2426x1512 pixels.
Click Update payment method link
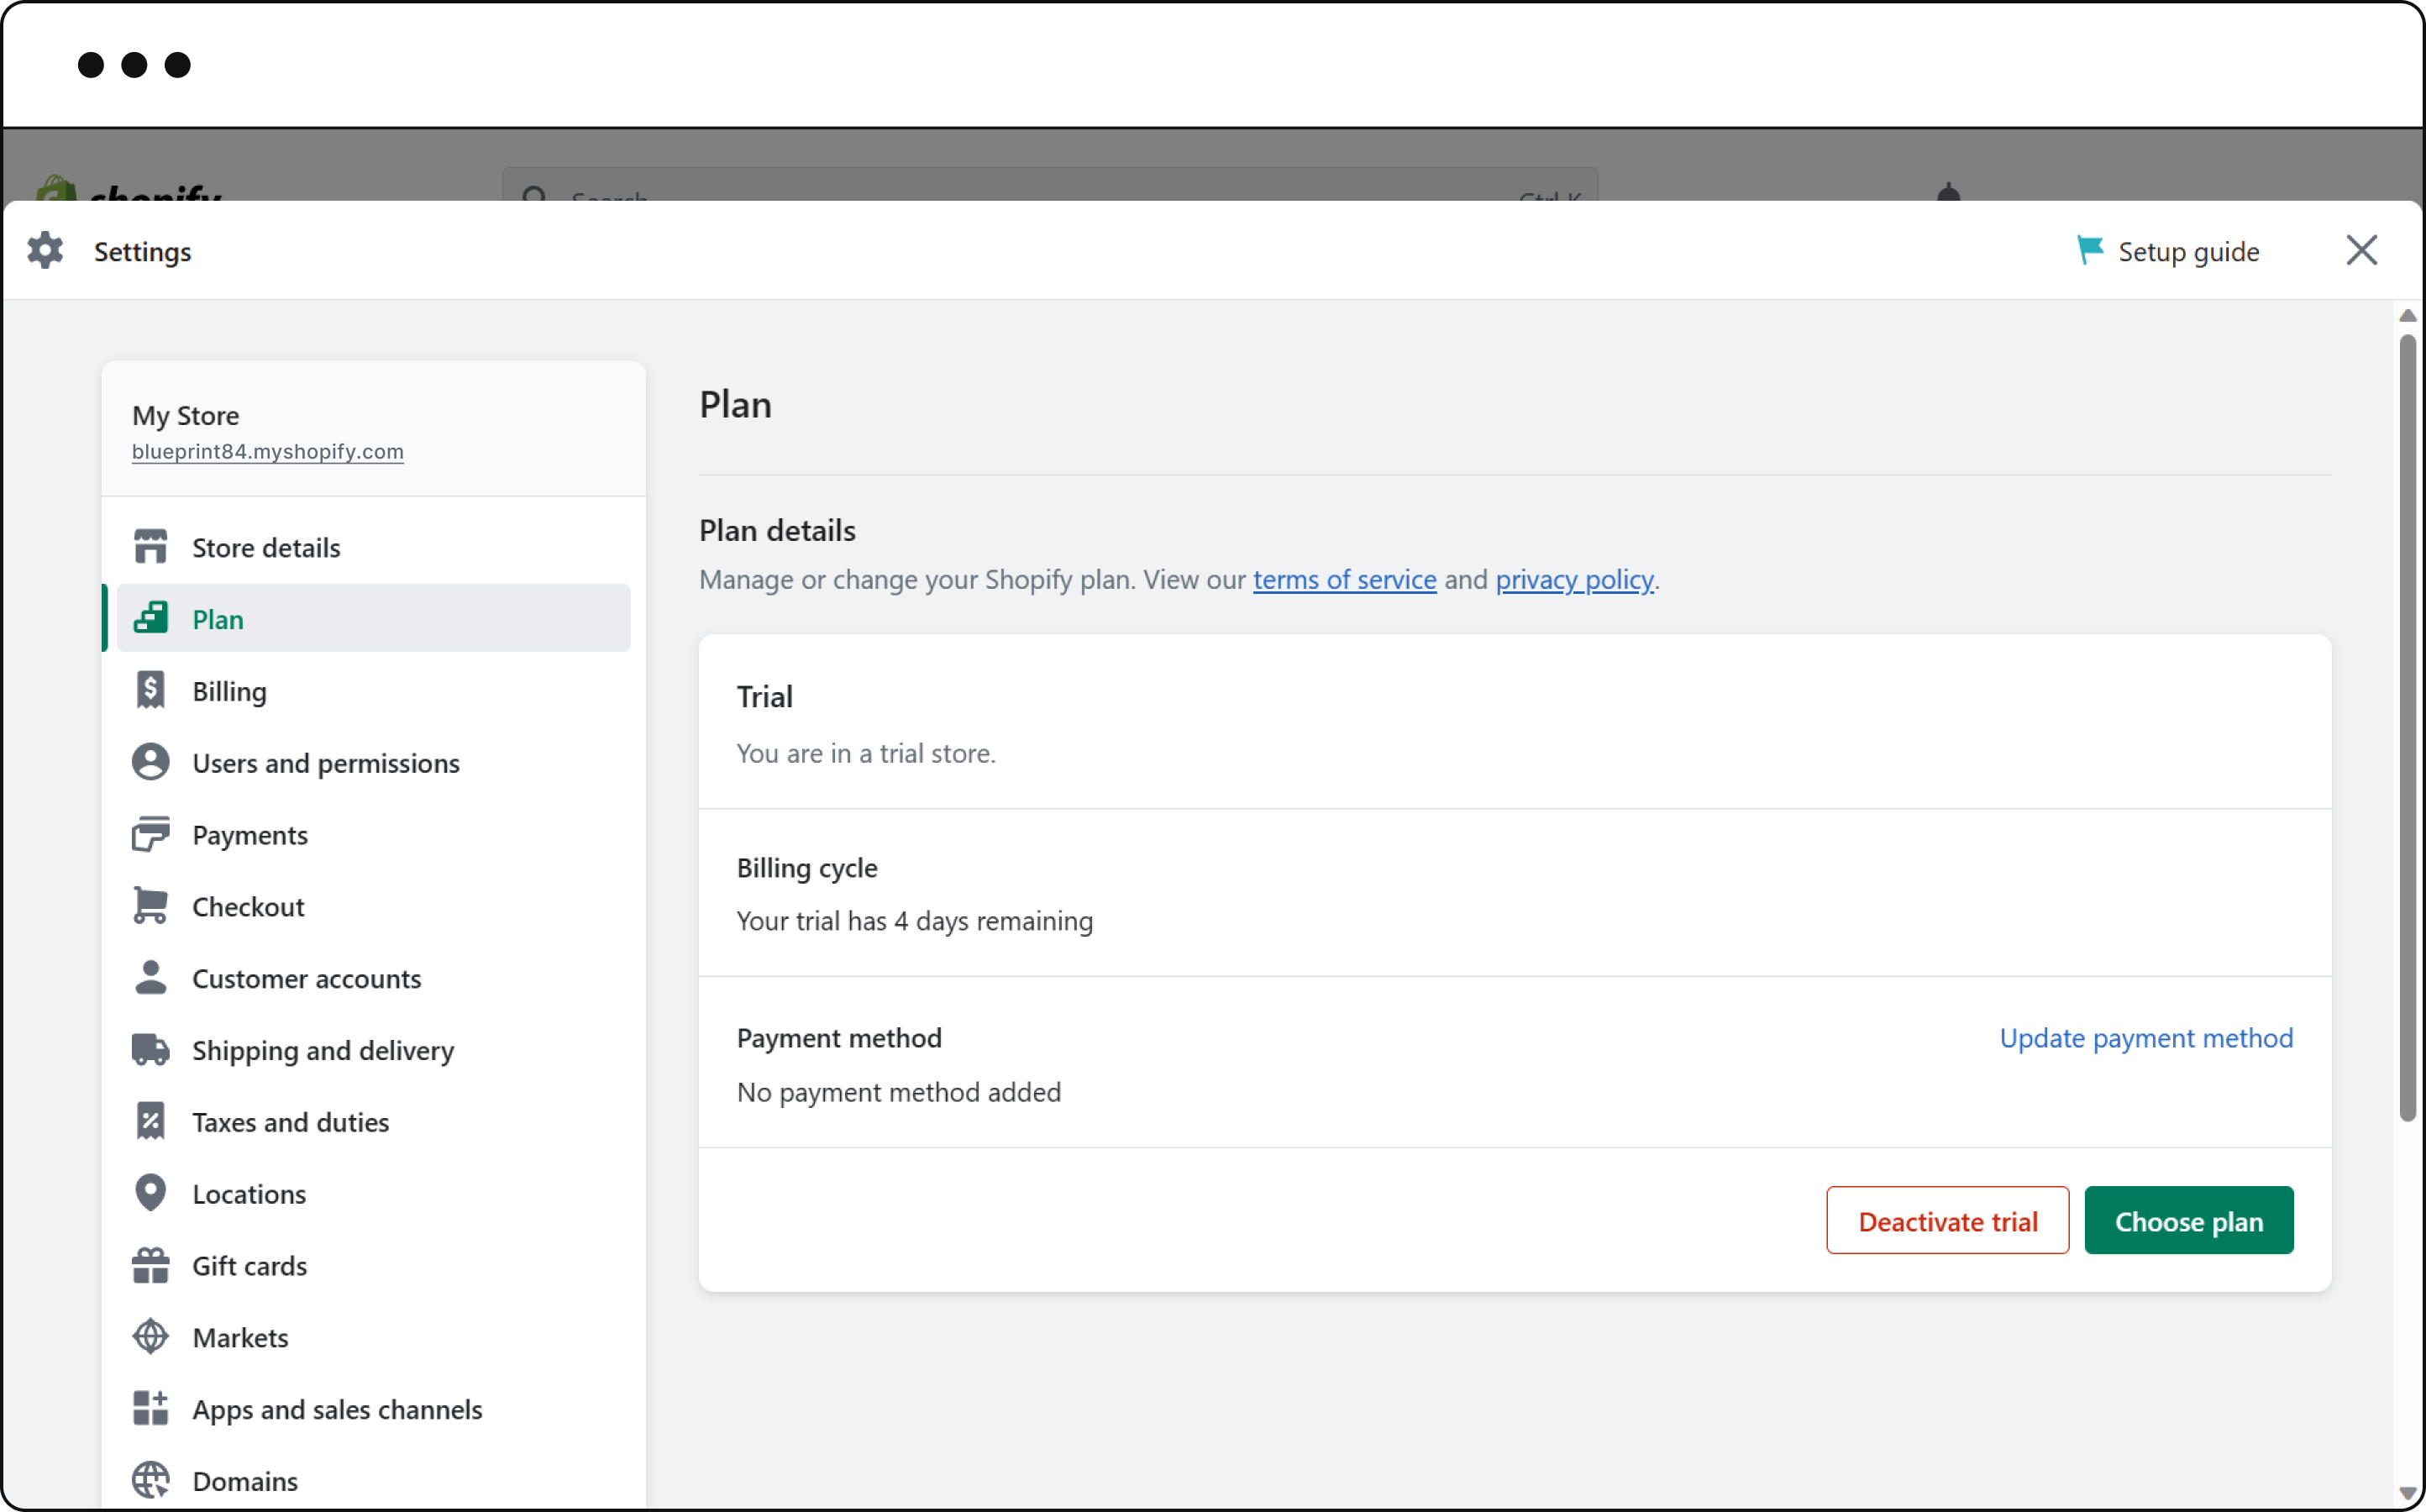[x=2146, y=1038]
